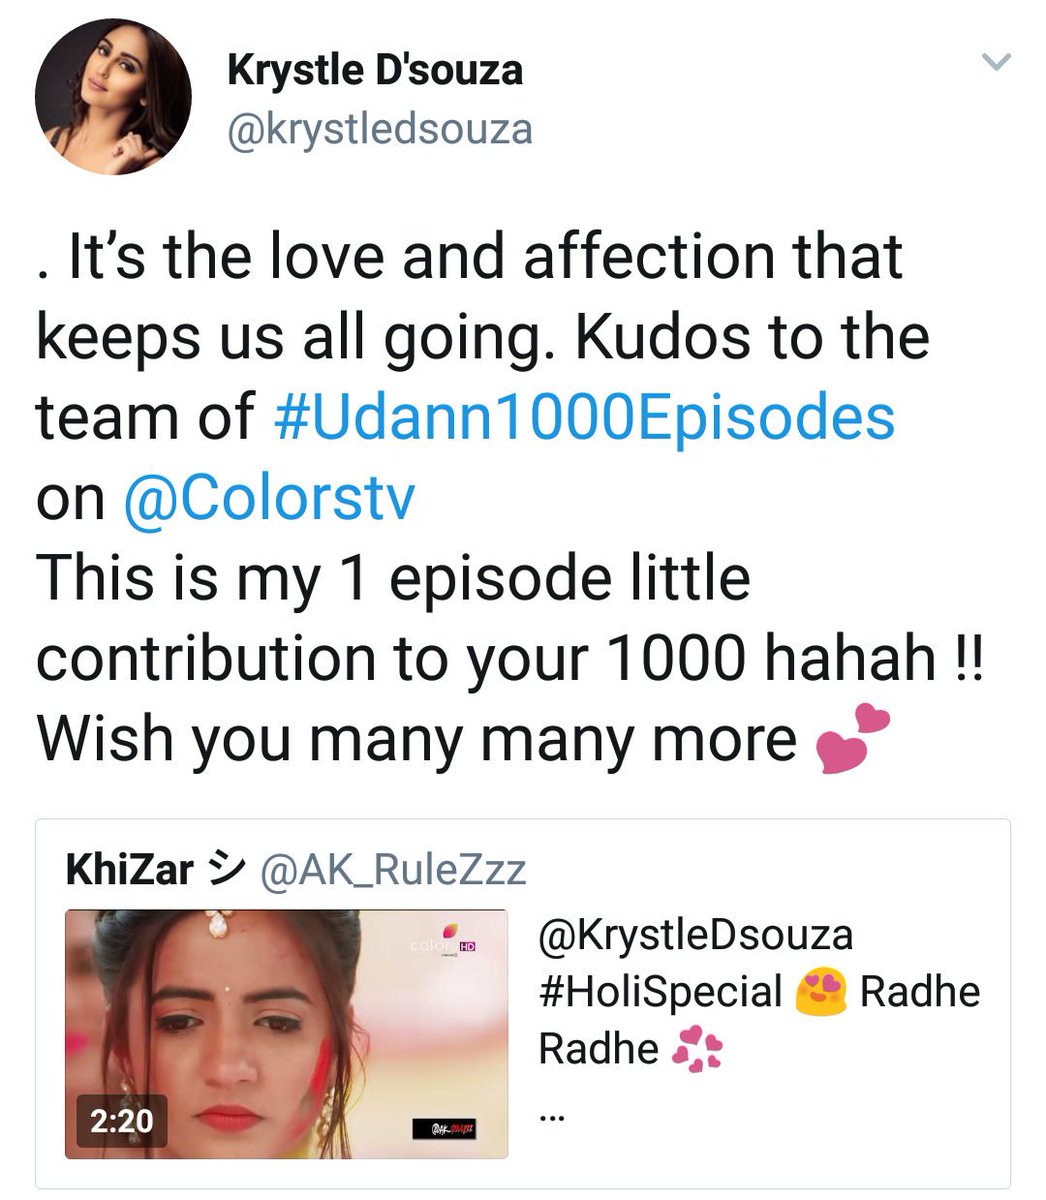The image size is (1046, 1200).
Task: Open the @AK_RuleZzz handle
Action: [x=392, y=871]
